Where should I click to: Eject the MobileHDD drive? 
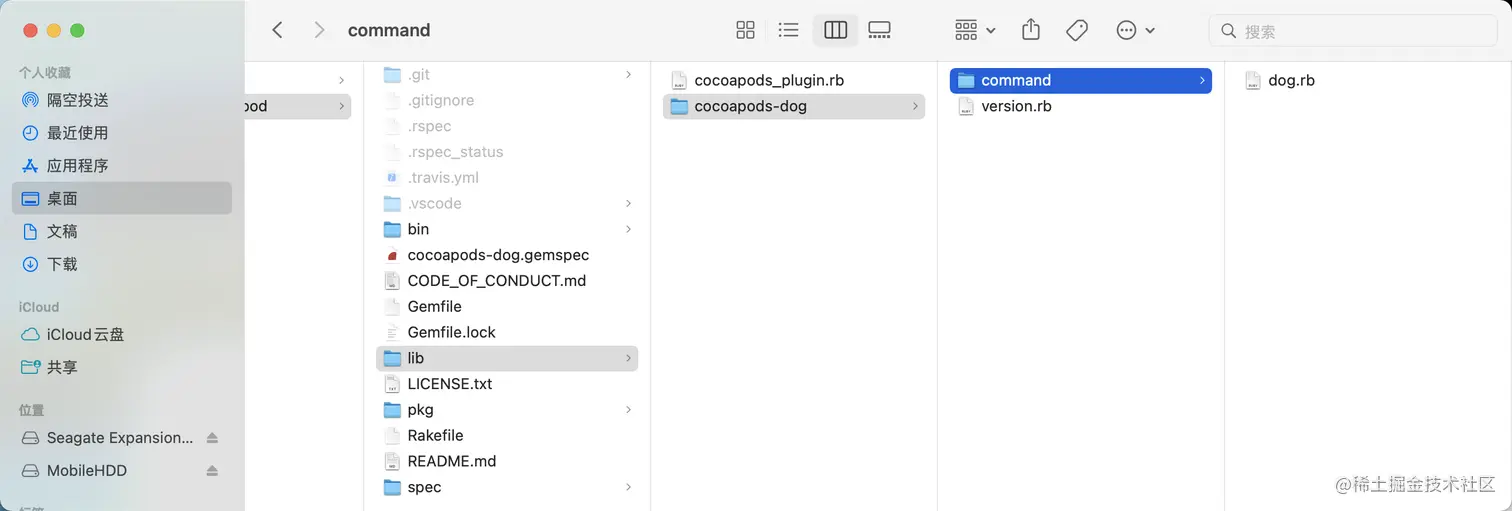pos(212,471)
